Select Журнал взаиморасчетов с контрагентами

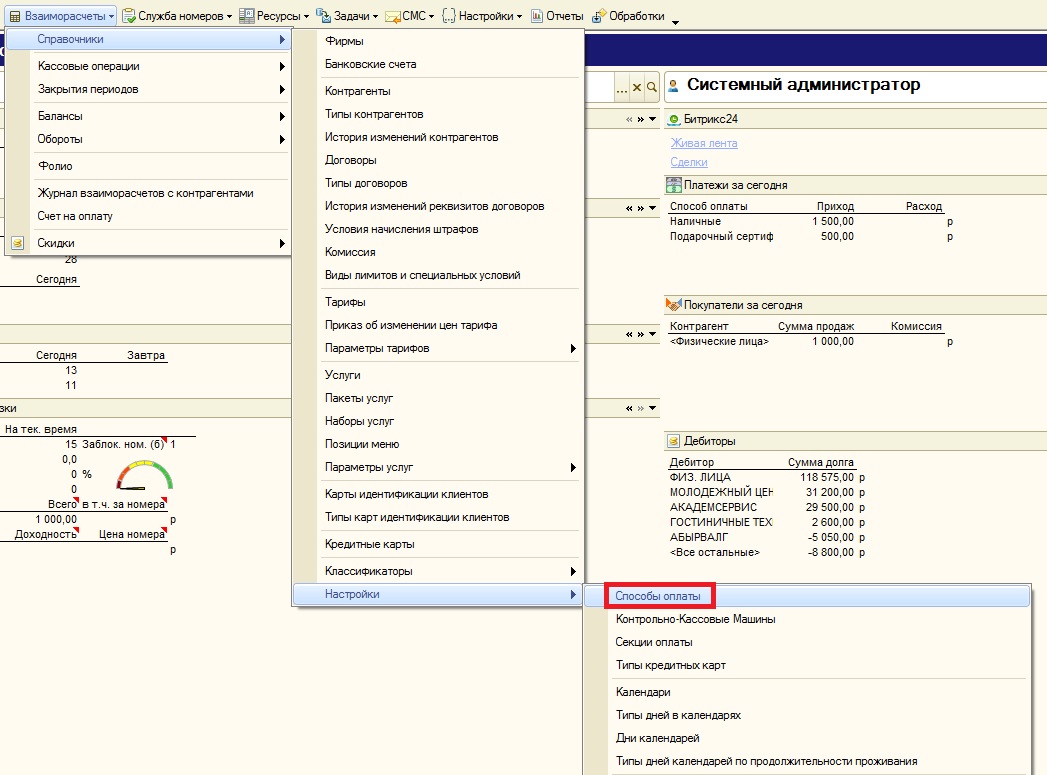[x=148, y=193]
